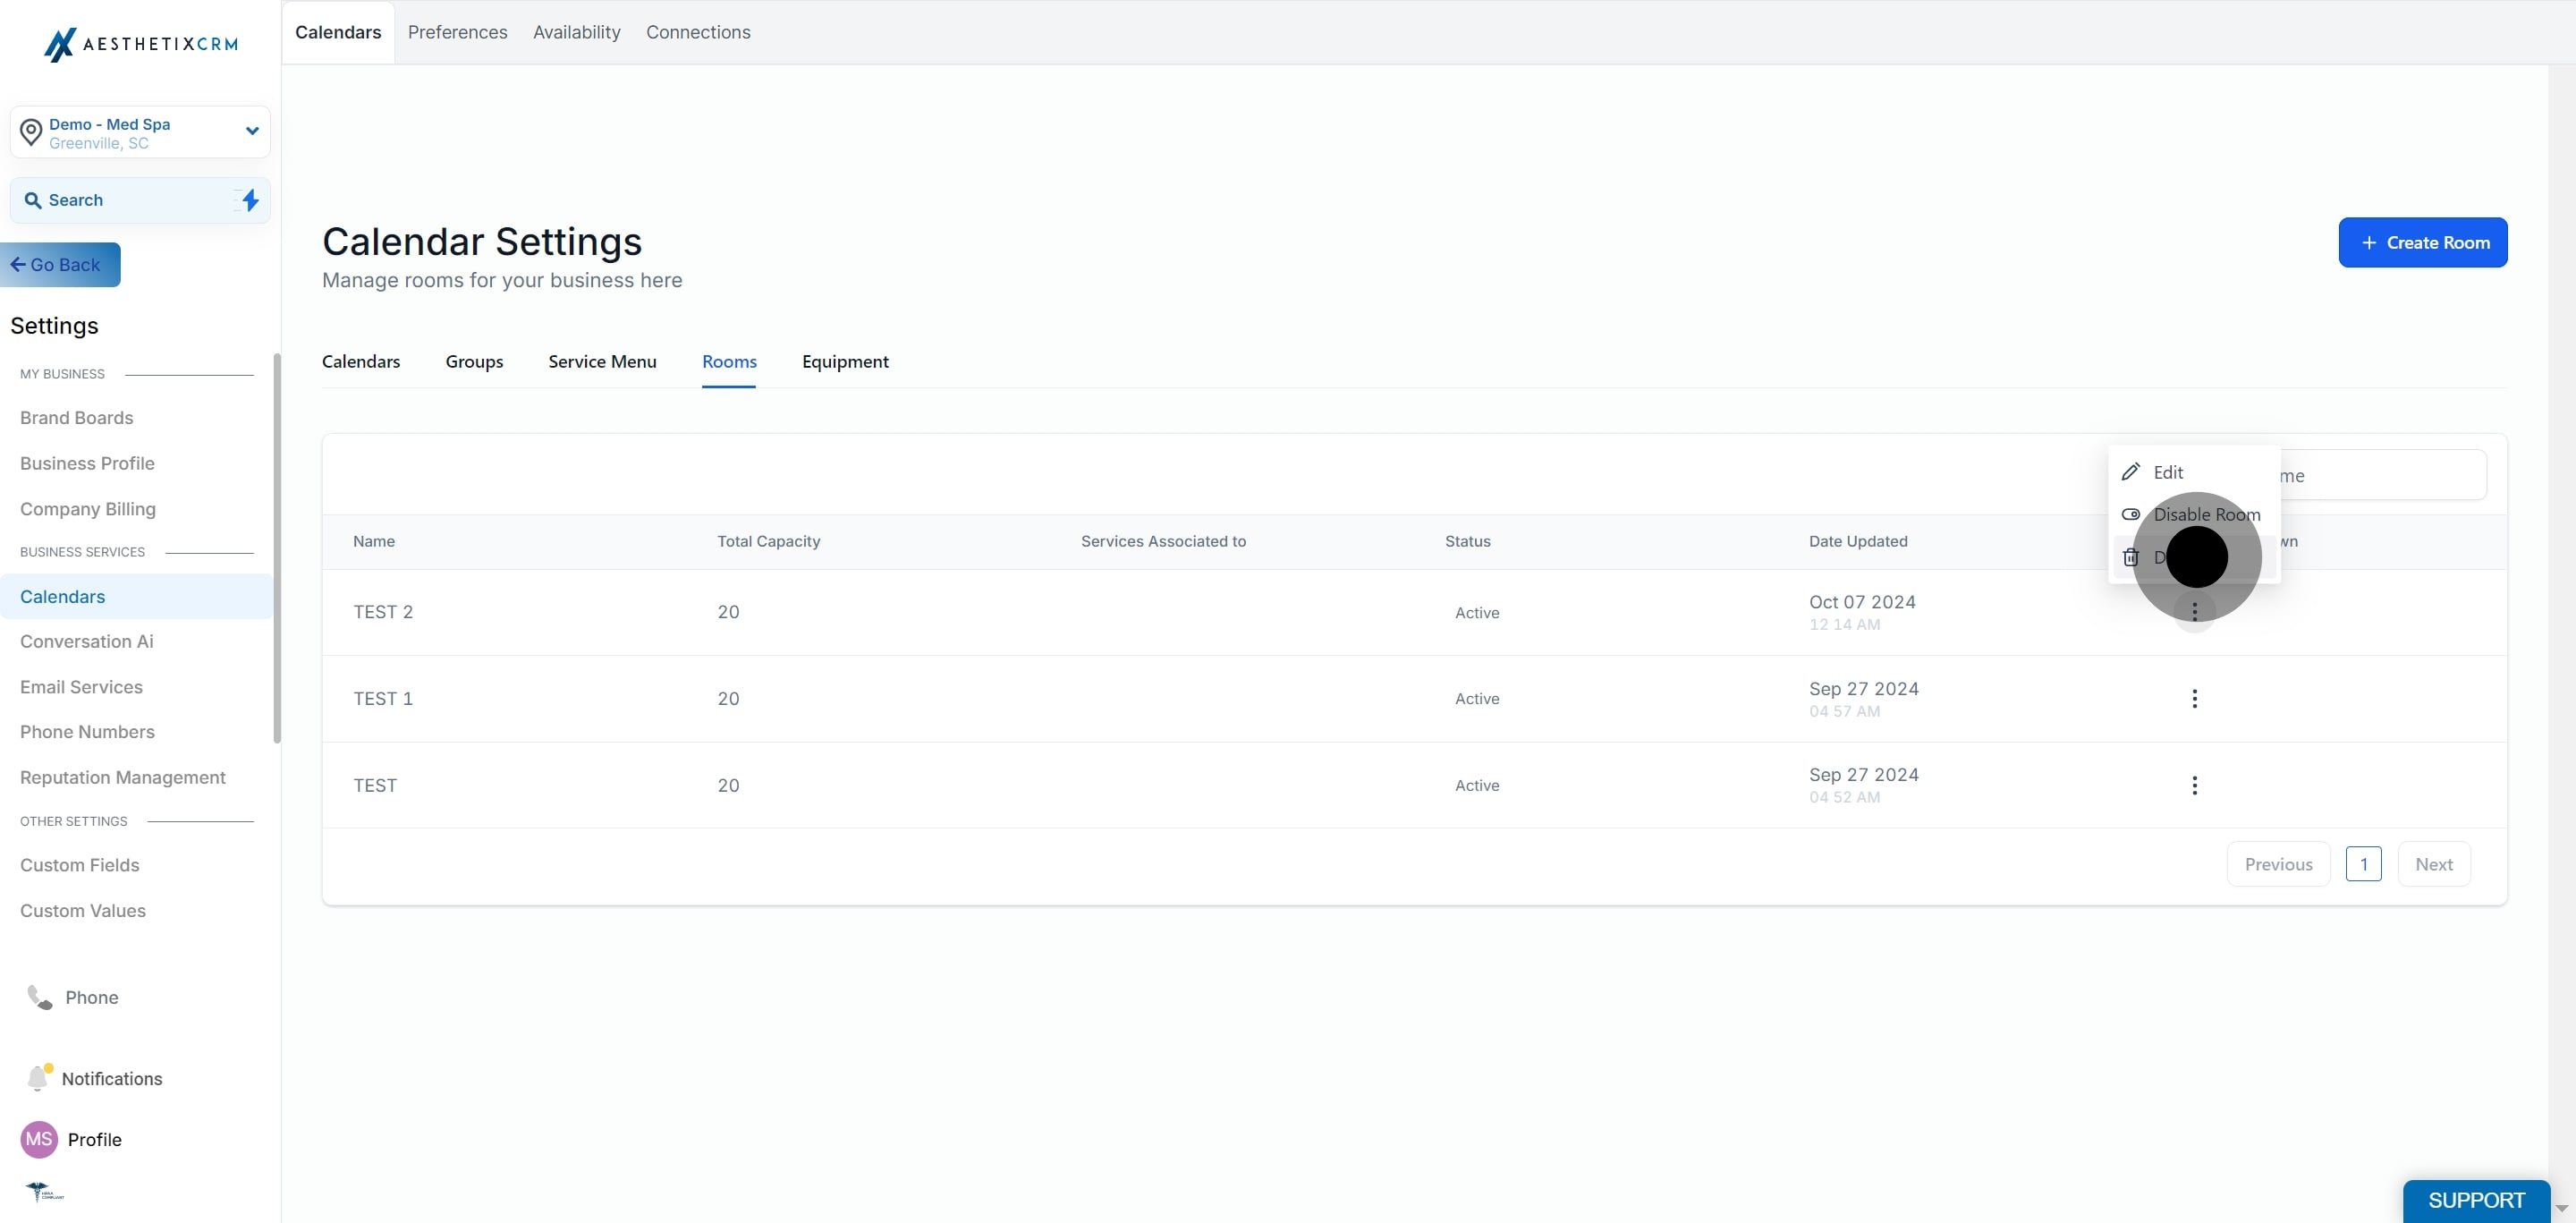This screenshot has width=2576, height=1223.
Task: Open Conversation Ai settings
Action: tap(87, 641)
